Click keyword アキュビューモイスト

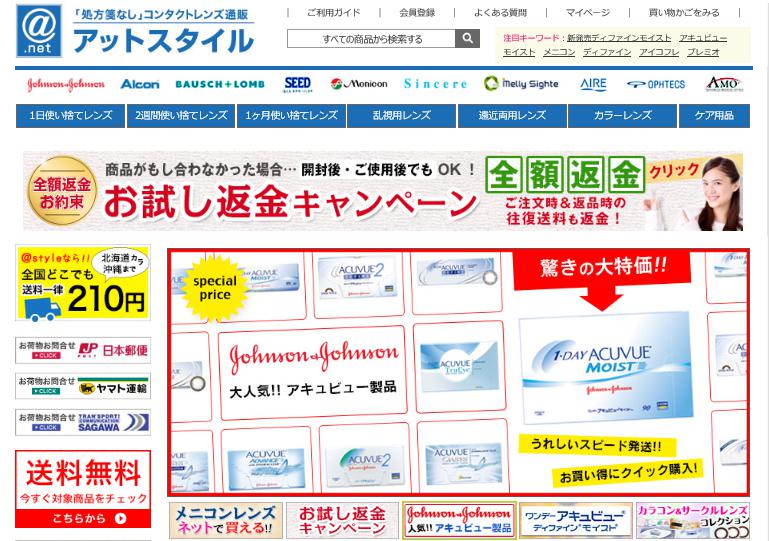pos(703,38)
